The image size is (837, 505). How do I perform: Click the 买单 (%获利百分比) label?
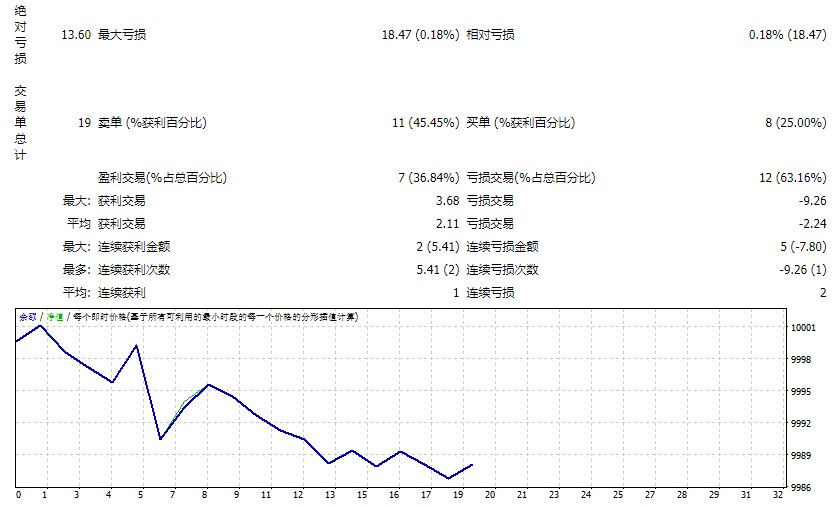521,123
